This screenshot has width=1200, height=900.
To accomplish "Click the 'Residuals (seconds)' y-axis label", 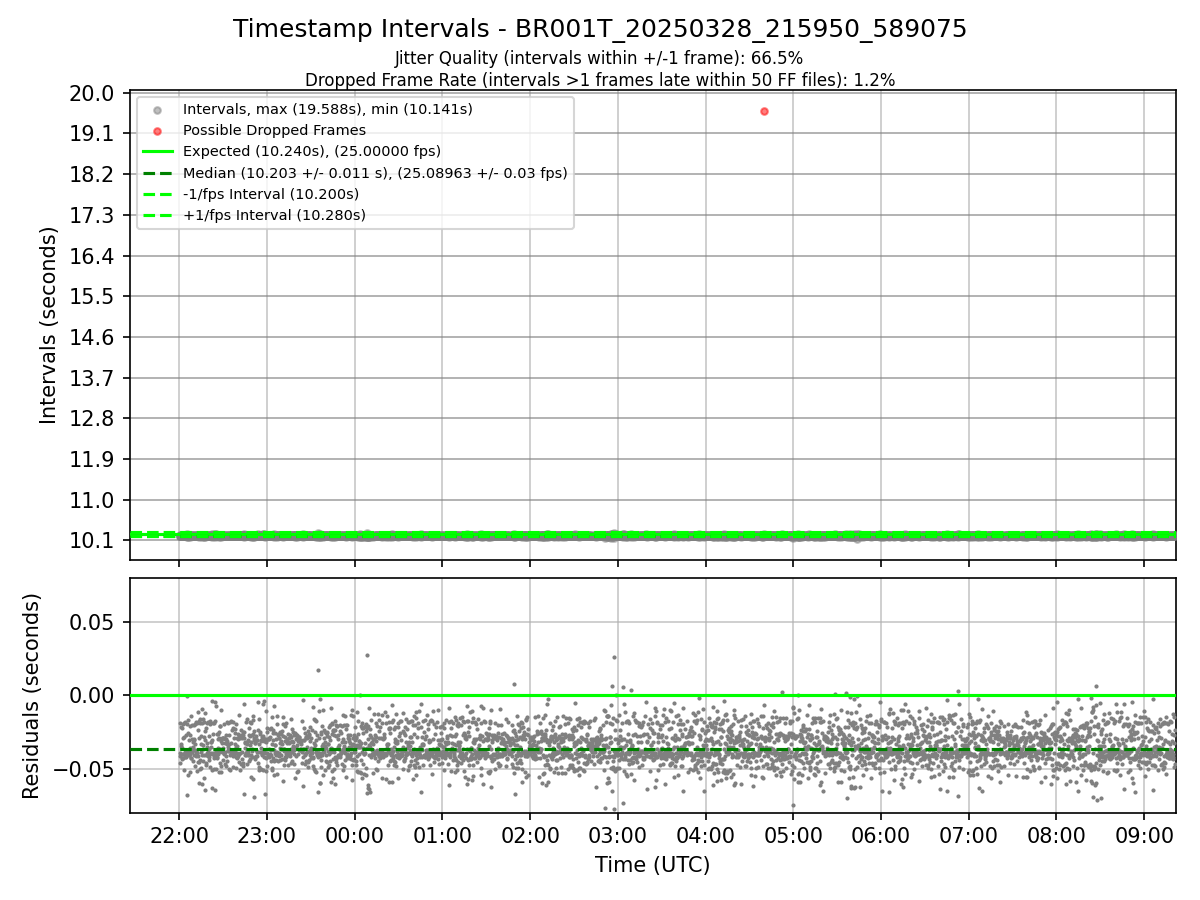I will point(31,696).
